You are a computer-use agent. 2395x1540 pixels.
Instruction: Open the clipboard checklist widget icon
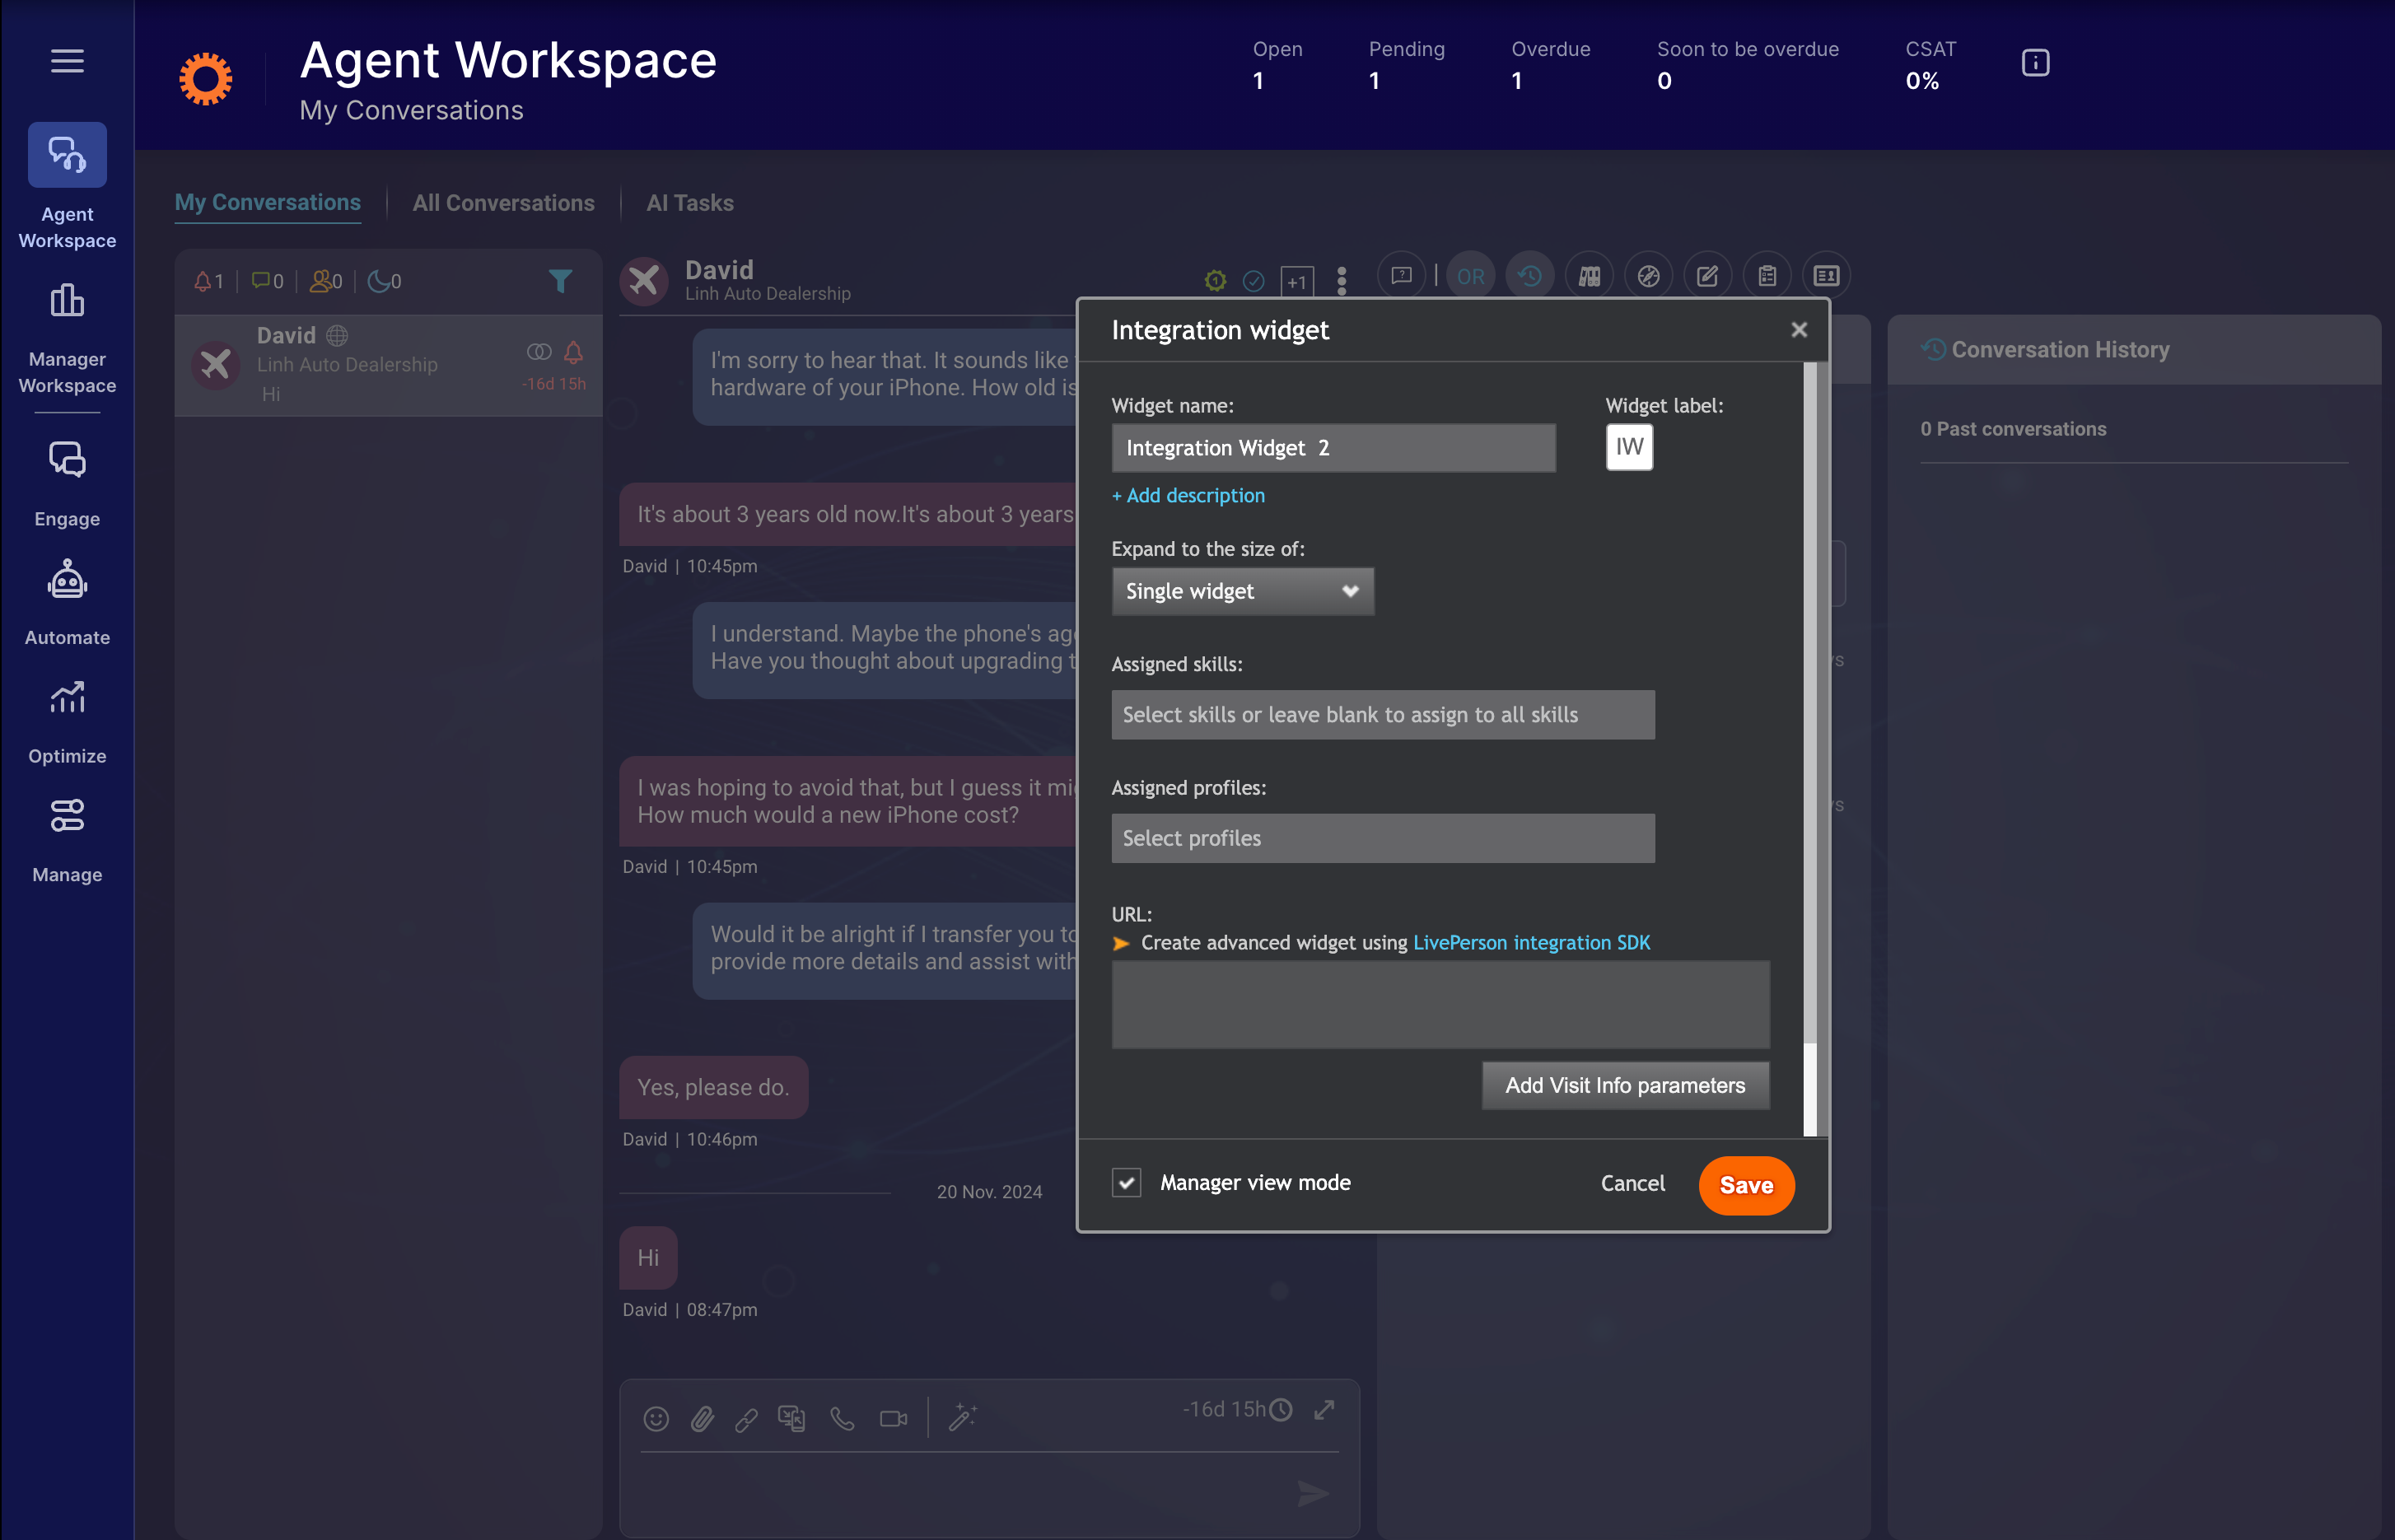click(1767, 276)
